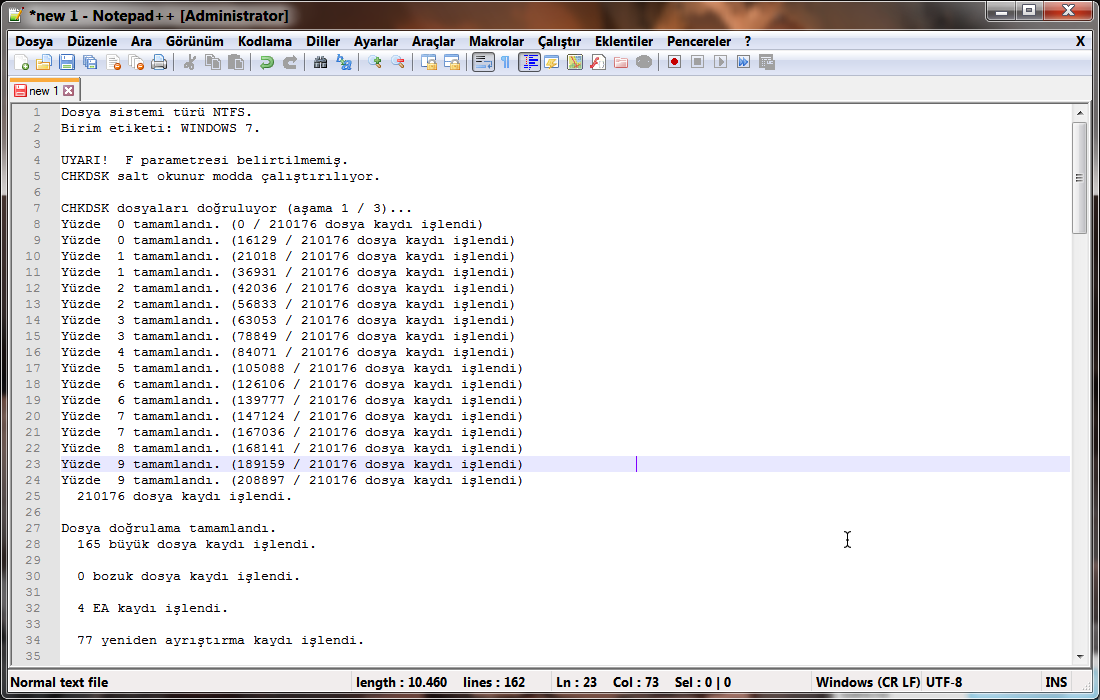1100x700 pixels.
Task: Toggle INS insert mode in status bar
Action: click(1056, 682)
